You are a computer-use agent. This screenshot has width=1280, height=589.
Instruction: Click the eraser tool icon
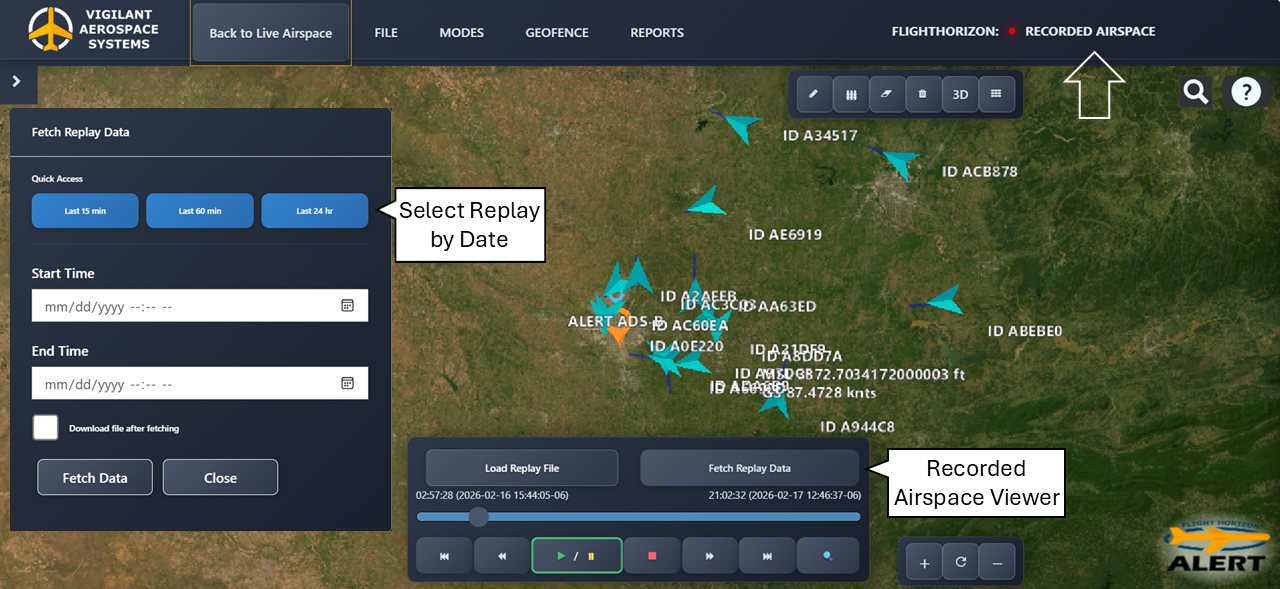point(886,94)
